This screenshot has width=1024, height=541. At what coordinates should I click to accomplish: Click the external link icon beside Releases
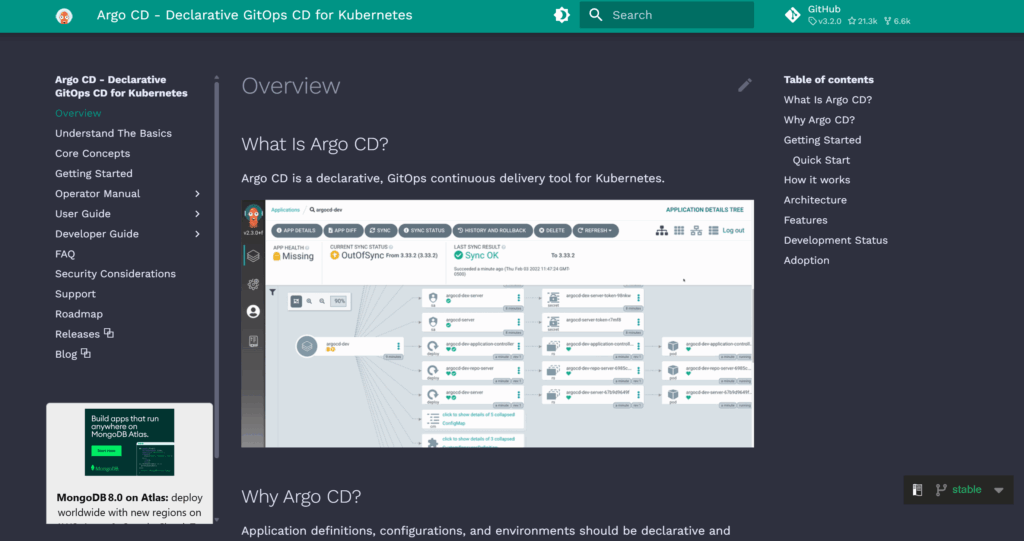pyautogui.click(x=109, y=333)
